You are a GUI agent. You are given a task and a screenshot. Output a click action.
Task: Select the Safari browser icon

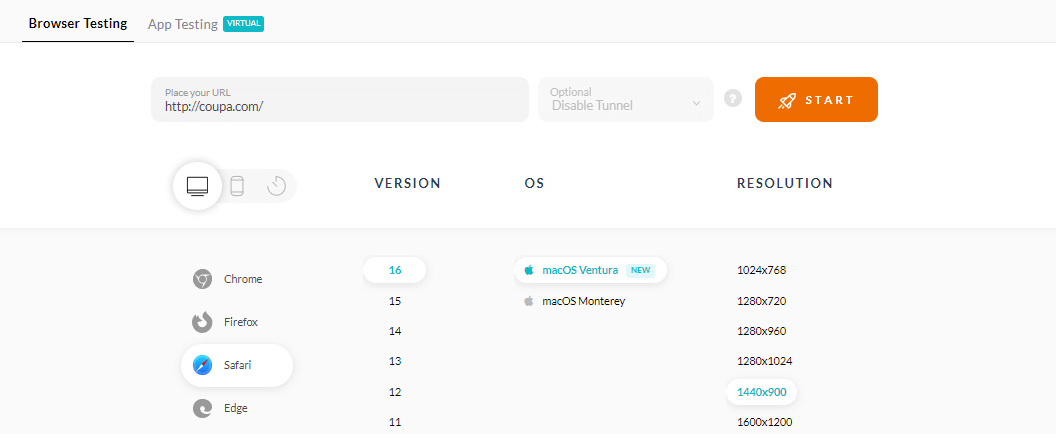coord(202,365)
